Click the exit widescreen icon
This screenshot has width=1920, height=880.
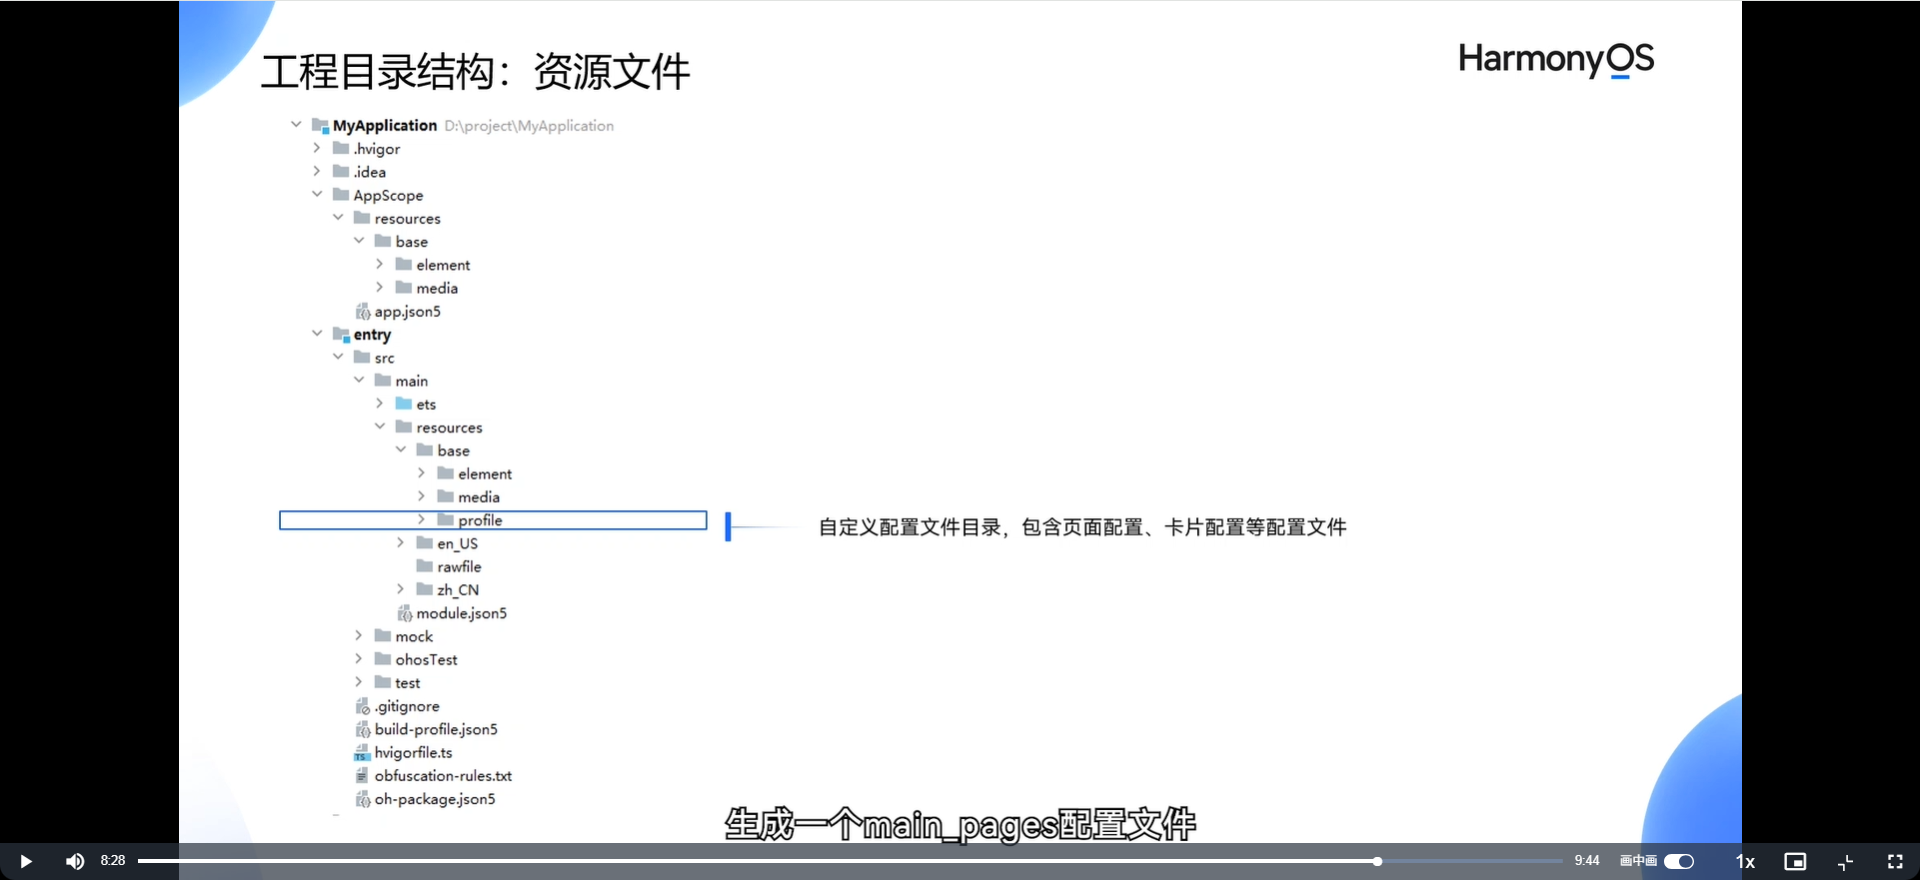[1846, 861]
